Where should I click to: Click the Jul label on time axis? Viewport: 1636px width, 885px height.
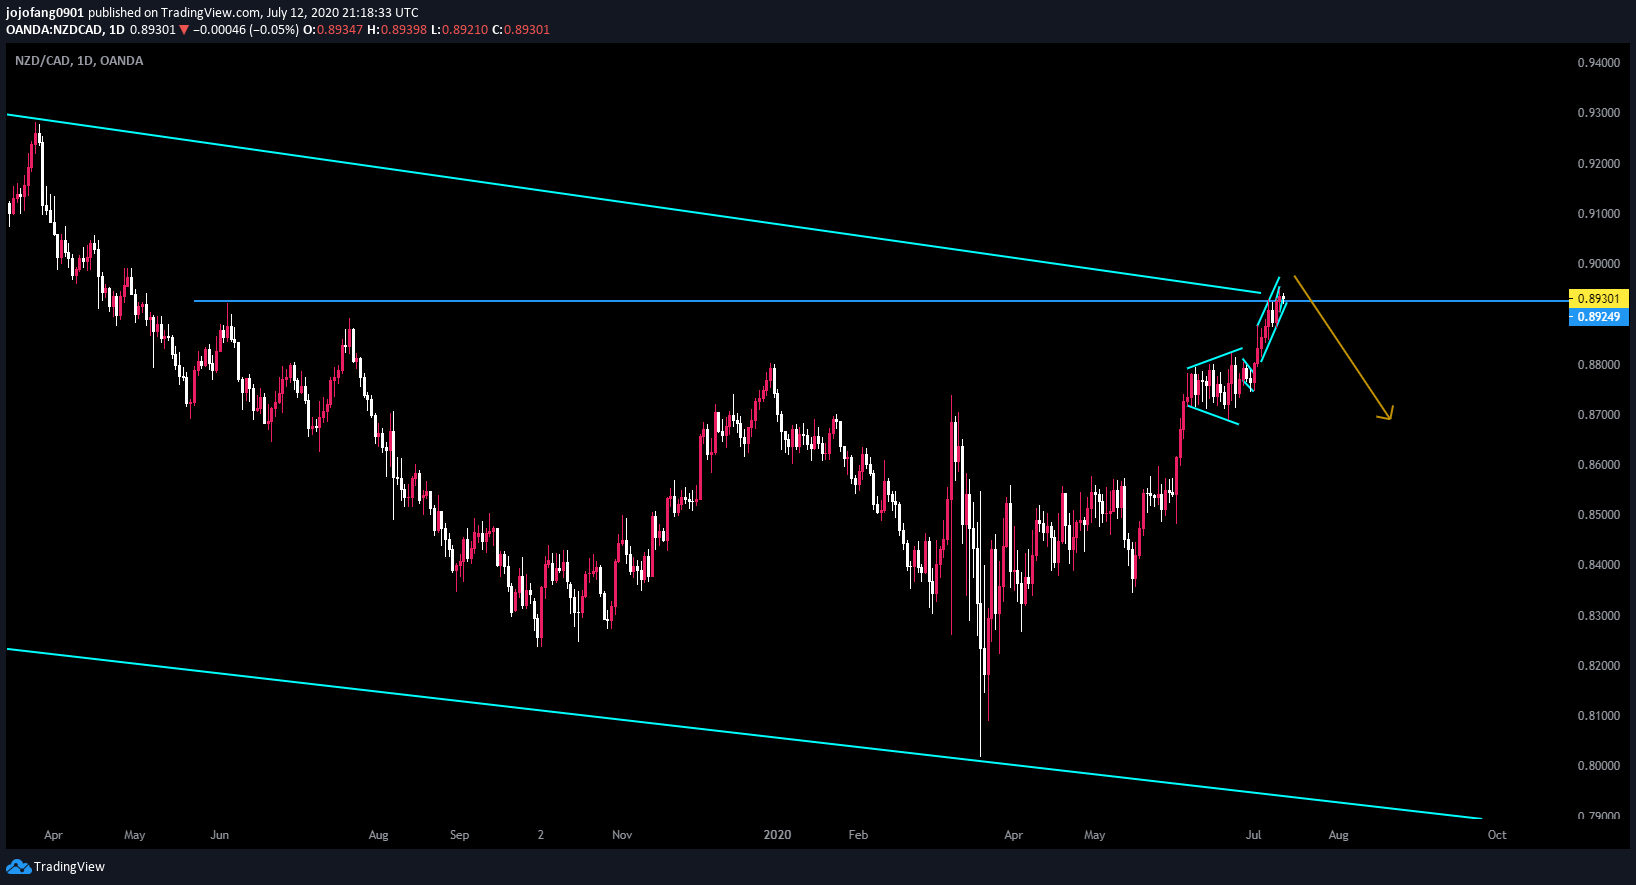(1253, 835)
